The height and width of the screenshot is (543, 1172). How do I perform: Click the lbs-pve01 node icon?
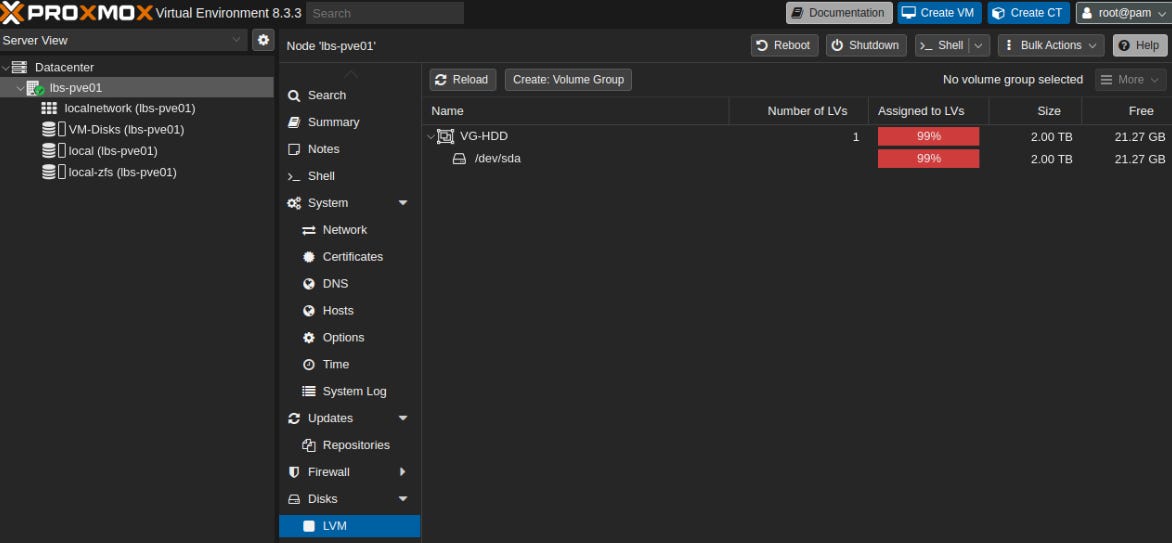35,88
